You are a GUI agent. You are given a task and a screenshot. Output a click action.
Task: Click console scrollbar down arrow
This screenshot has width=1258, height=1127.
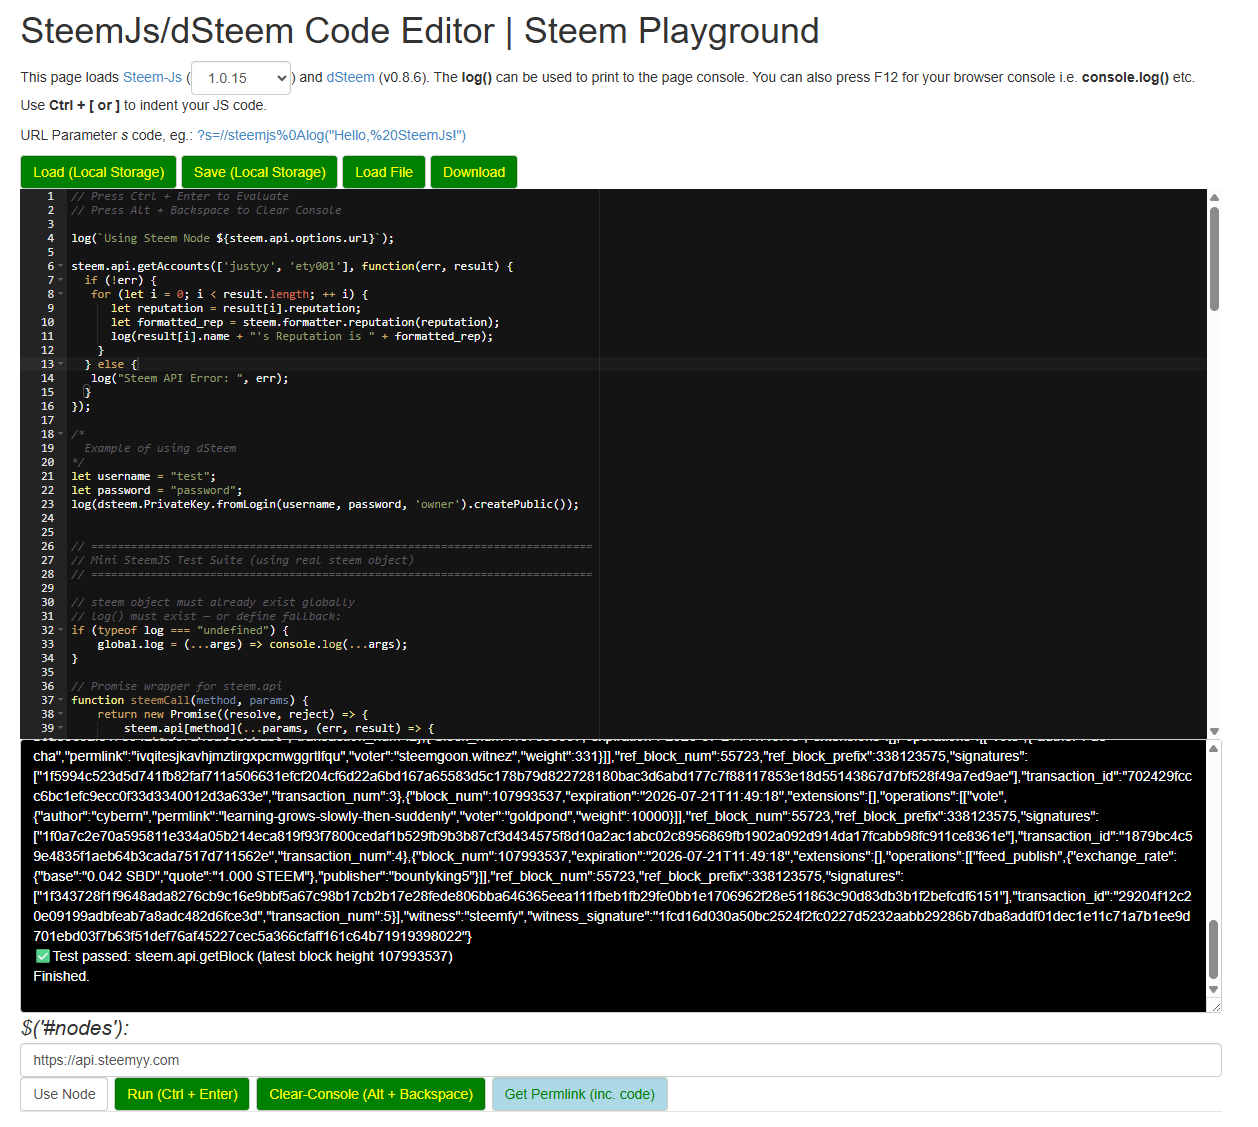pos(1214,990)
